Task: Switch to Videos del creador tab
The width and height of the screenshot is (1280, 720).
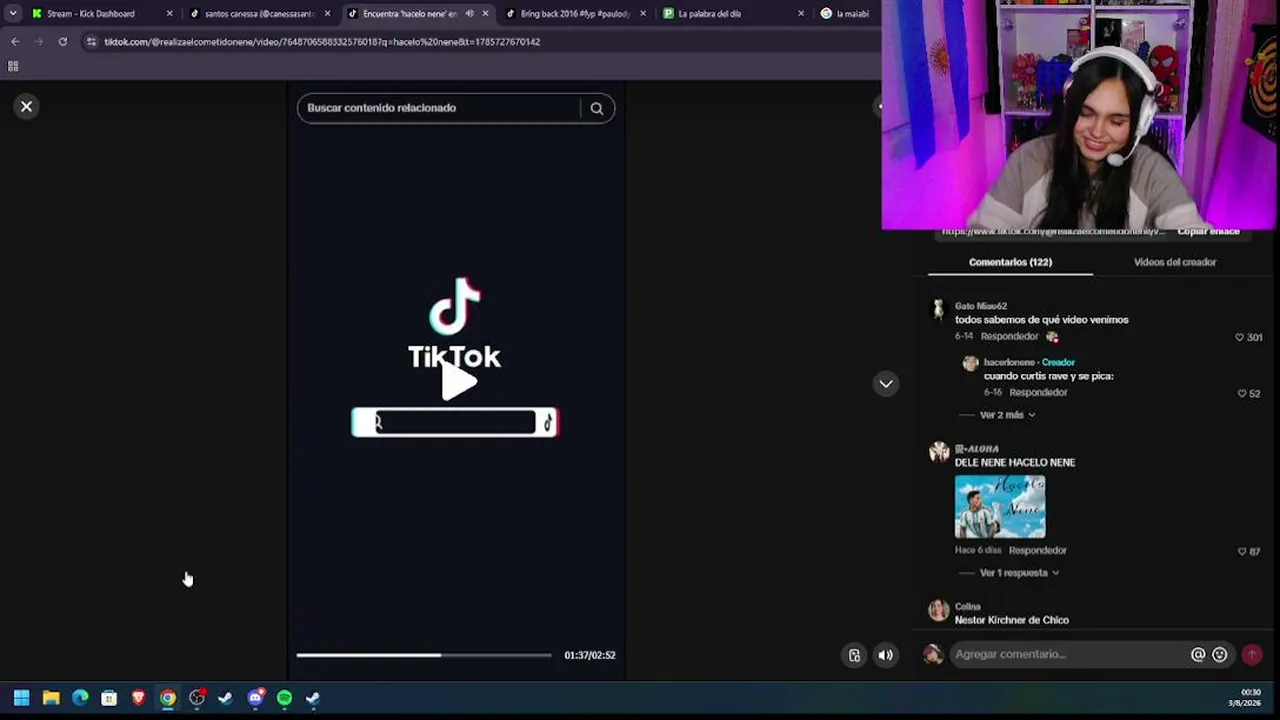Action: pyautogui.click(x=1175, y=262)
